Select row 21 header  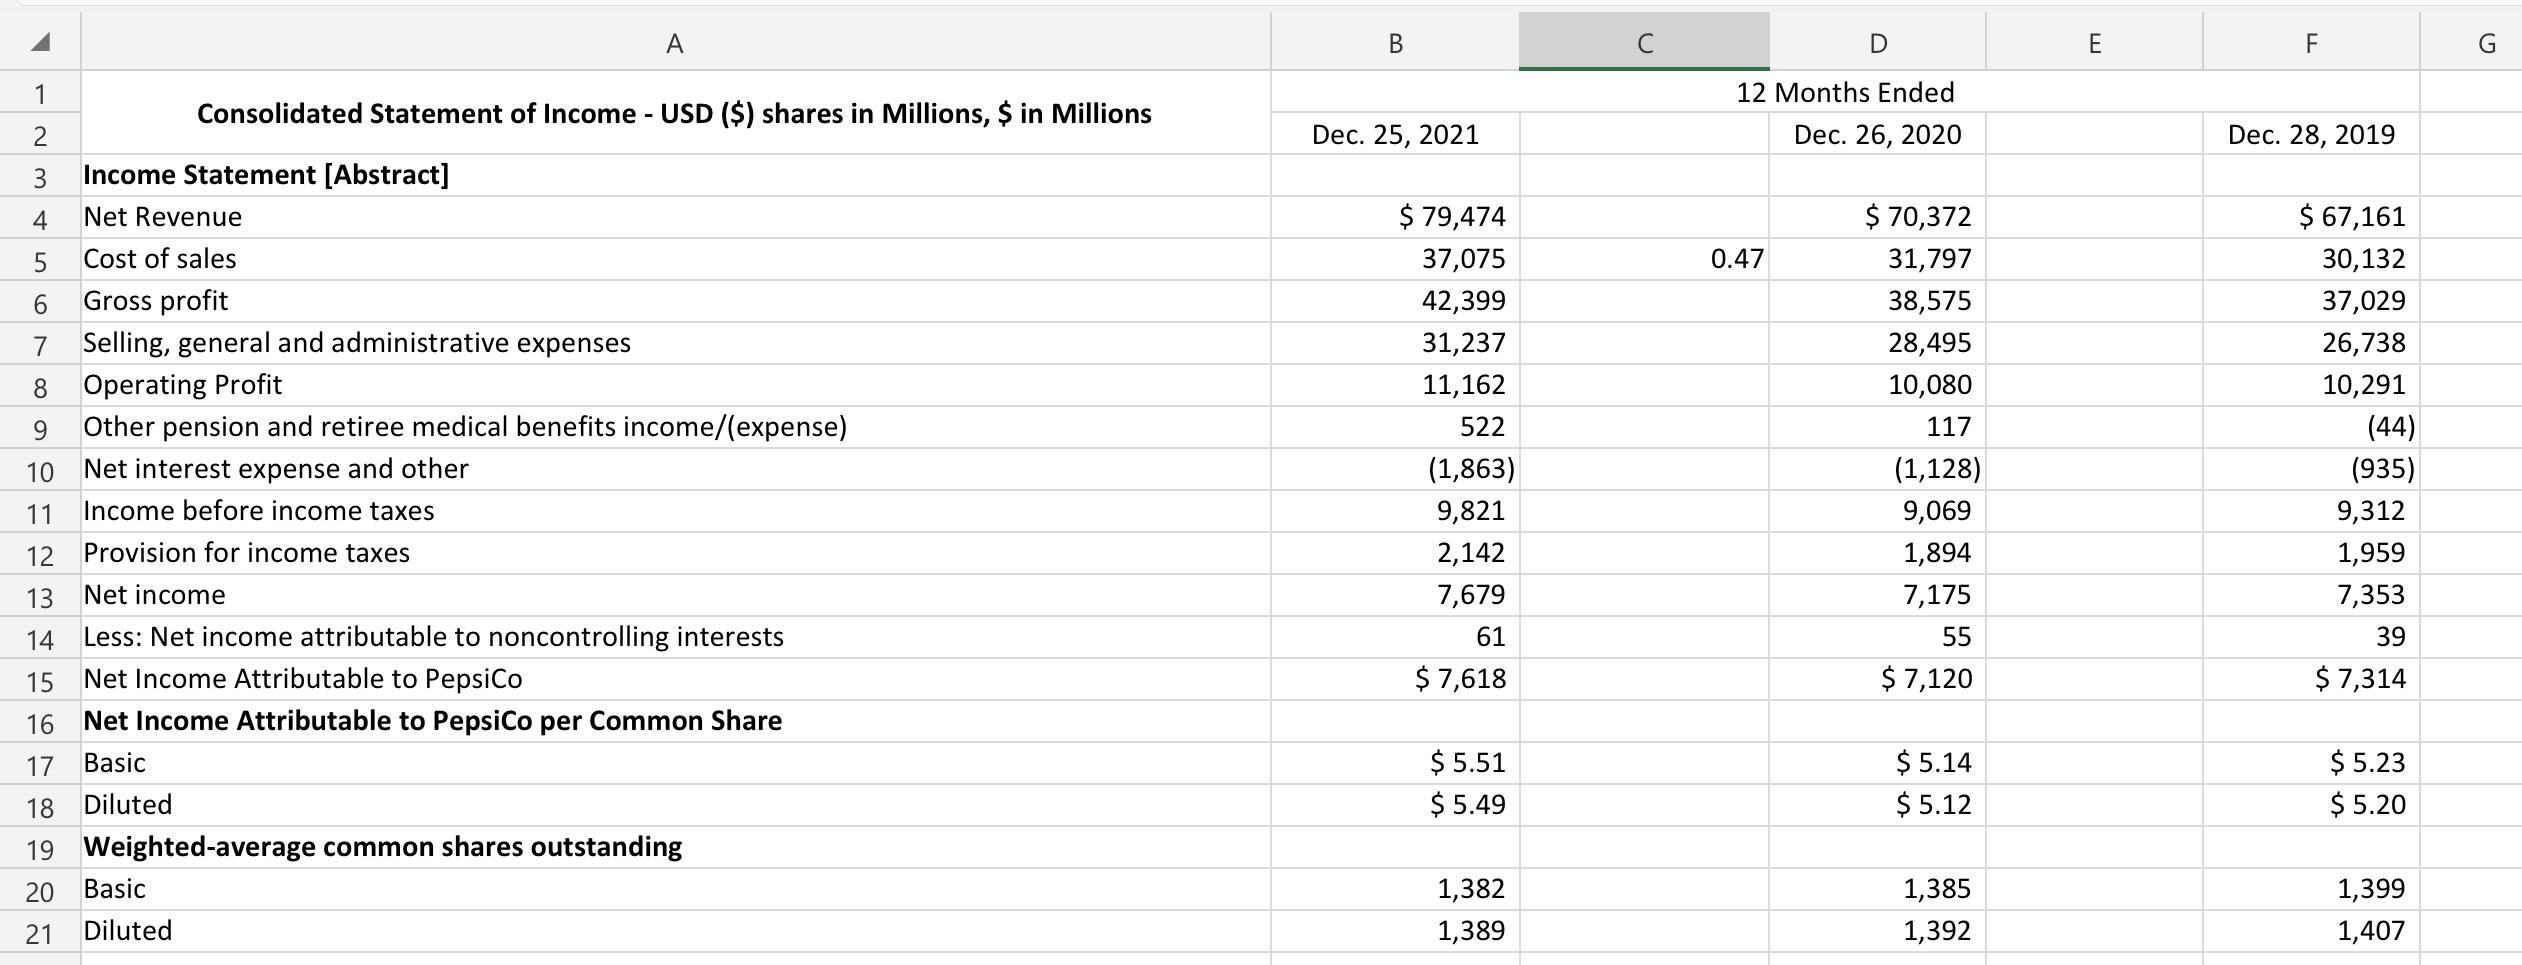coord(40,932)
